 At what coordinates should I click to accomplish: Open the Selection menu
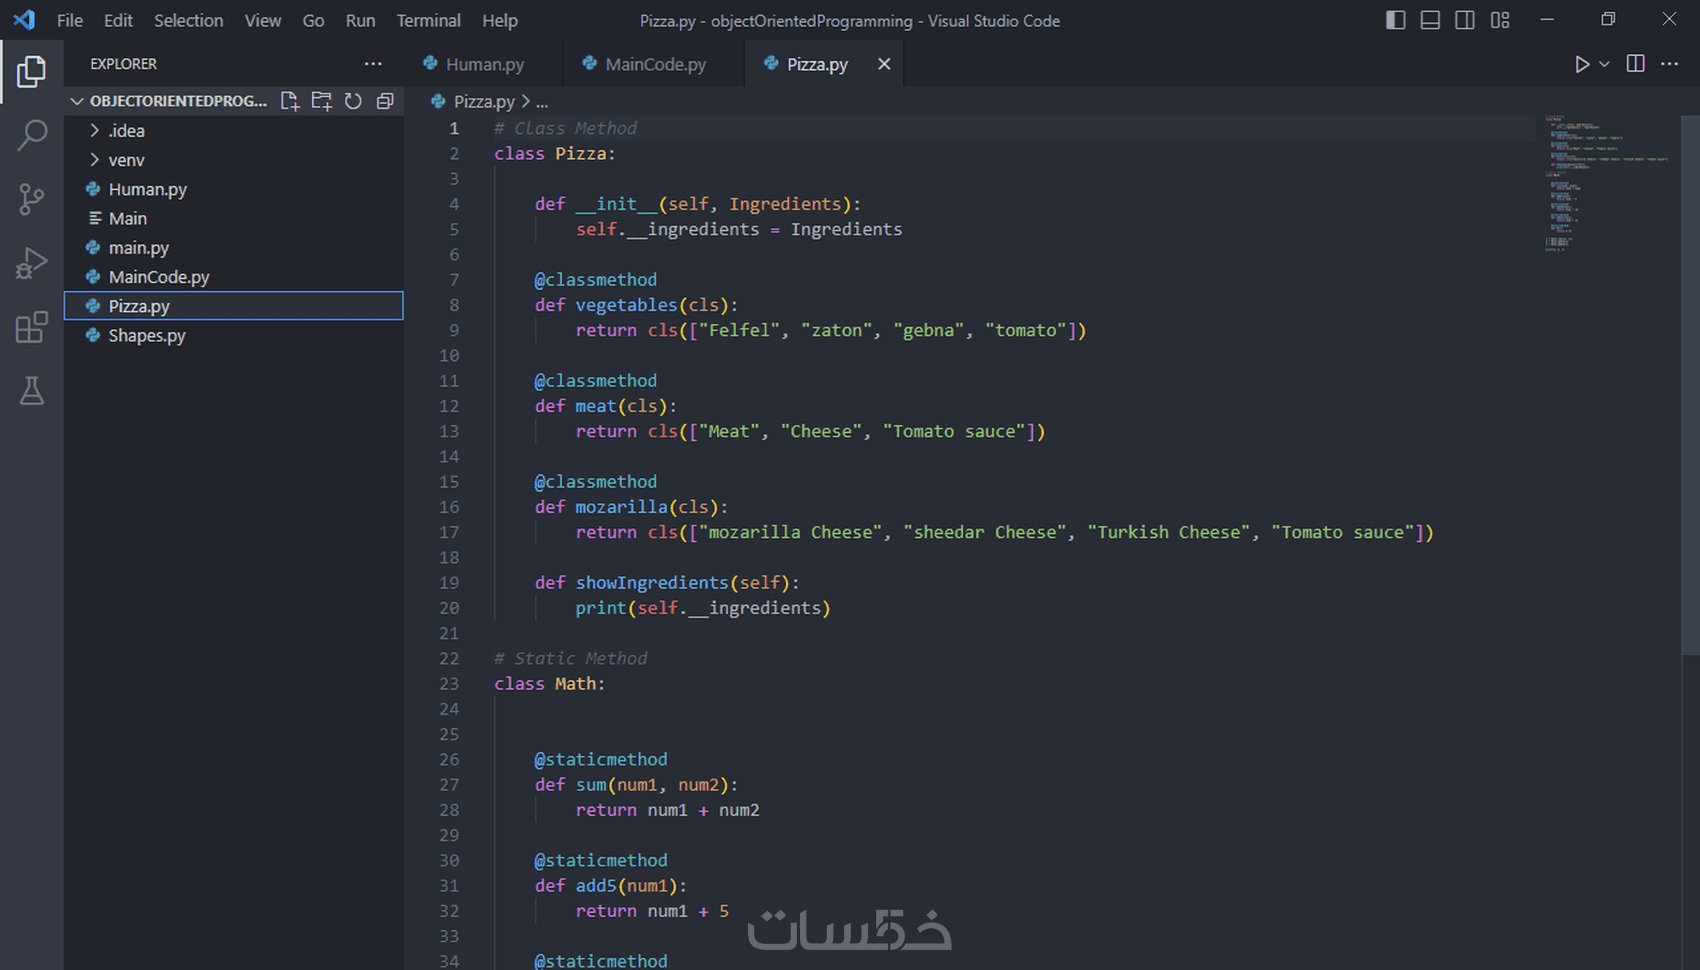(x=188, y=20)
